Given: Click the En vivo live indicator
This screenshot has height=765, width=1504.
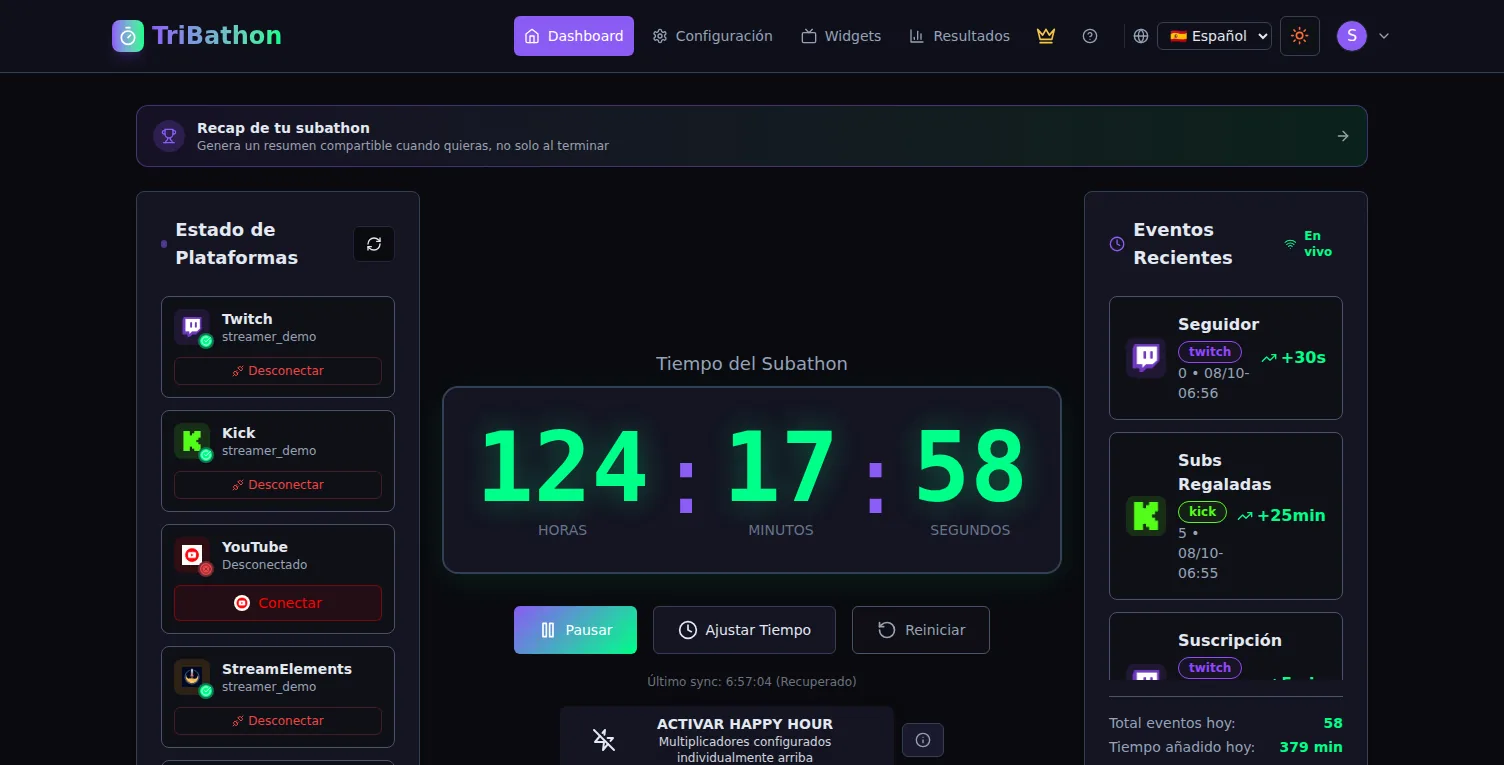Looking at the screenshot, I should (x=1309, y=244).
